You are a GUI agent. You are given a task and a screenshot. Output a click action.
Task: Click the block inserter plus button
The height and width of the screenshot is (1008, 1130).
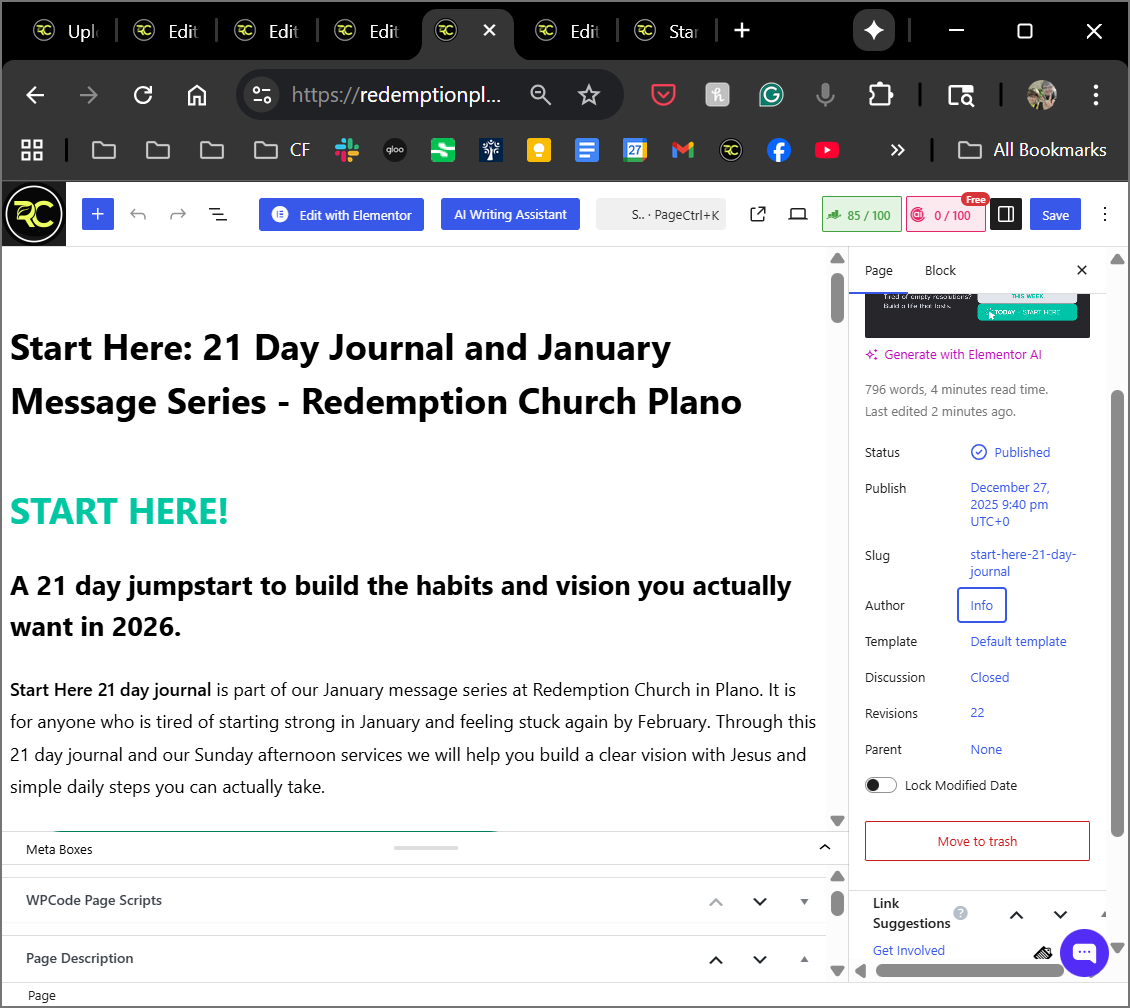[97, 214]
